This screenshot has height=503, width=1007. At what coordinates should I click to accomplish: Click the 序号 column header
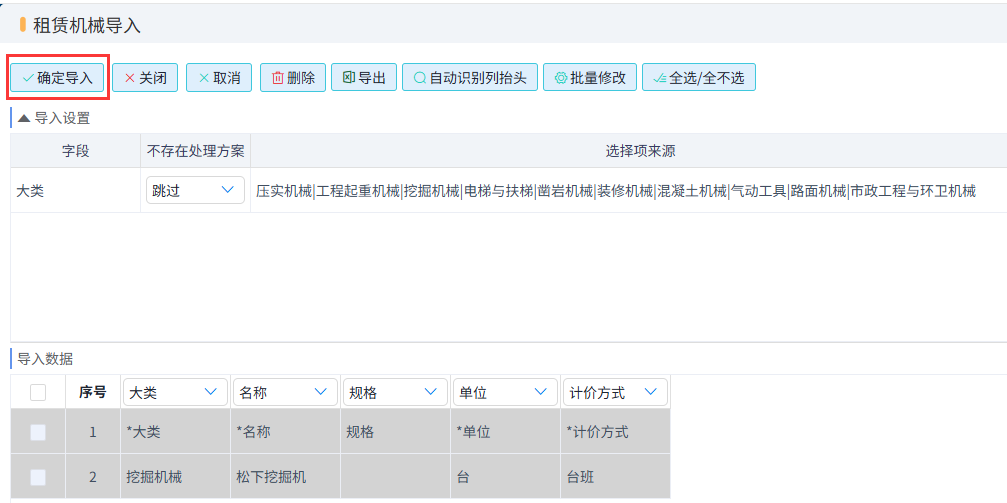point(92,393)
